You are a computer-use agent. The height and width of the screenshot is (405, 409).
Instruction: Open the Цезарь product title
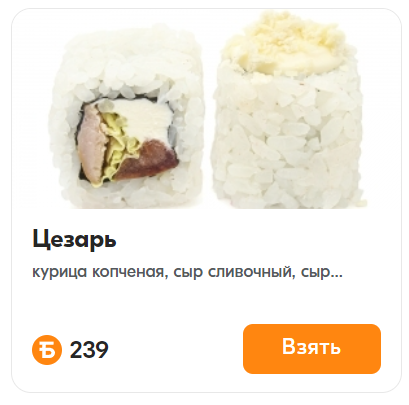click(74, 239)
